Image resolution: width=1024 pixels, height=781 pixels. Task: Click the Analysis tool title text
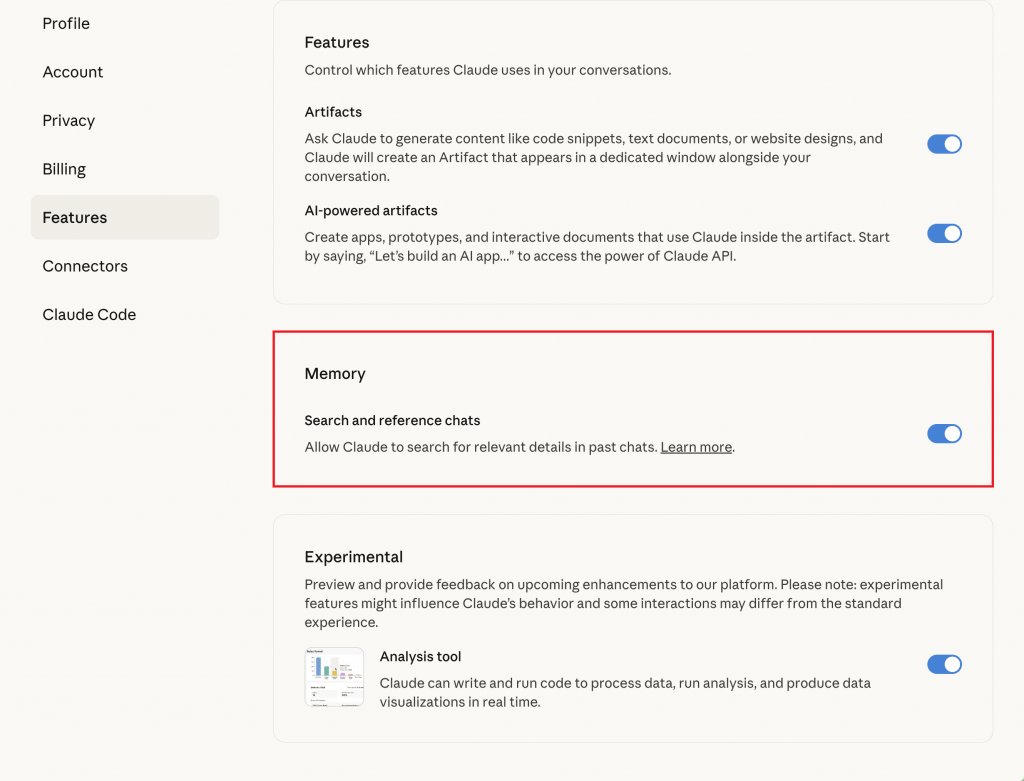(420, 657)
